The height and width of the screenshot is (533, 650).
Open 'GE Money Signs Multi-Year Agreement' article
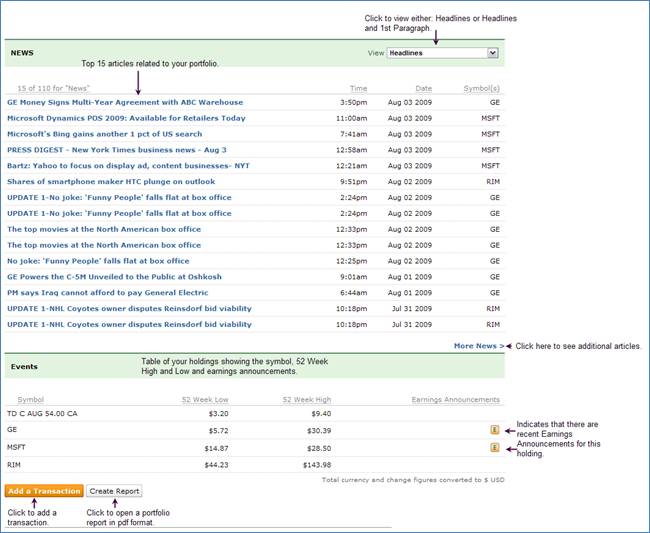(125, 102)
